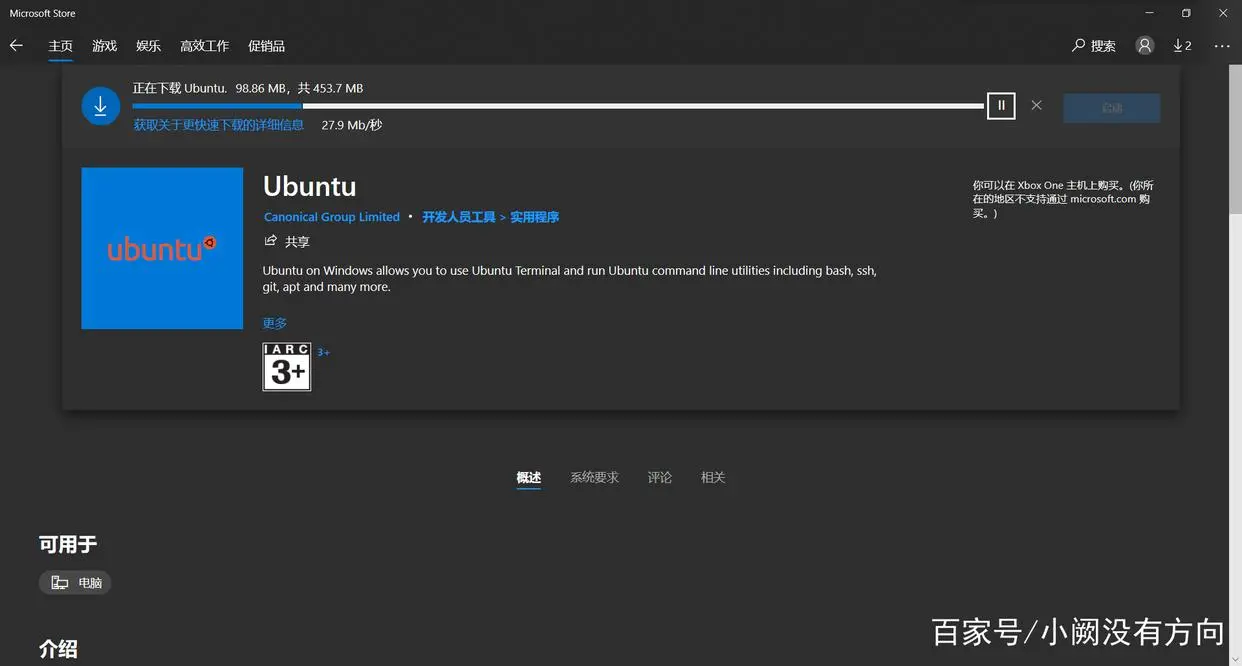Switch to the 系统要求 section tab

coord(595,478)
